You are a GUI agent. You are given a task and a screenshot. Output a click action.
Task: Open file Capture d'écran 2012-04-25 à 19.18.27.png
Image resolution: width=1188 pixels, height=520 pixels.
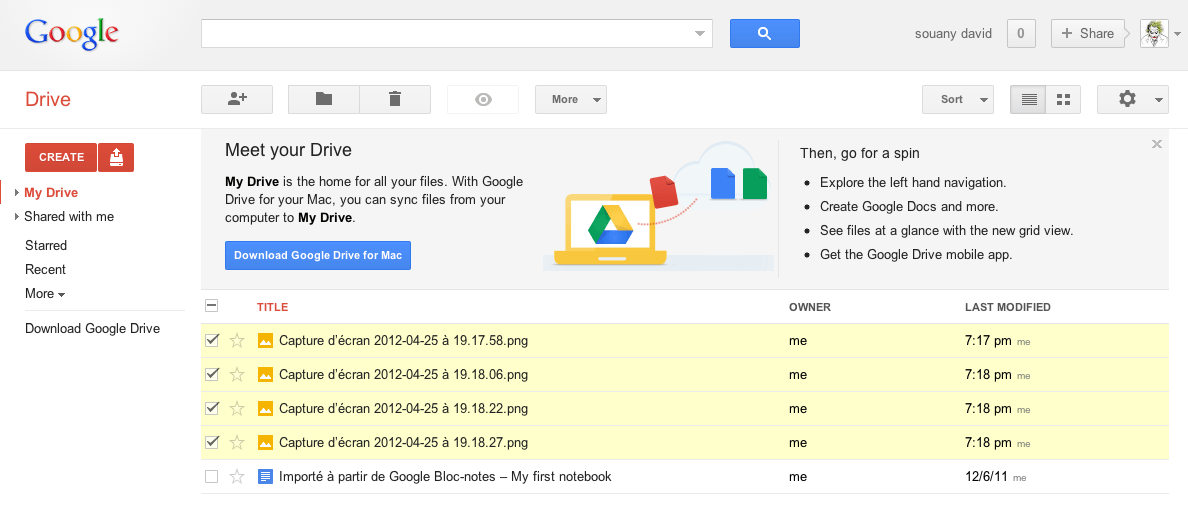(403, 443)
